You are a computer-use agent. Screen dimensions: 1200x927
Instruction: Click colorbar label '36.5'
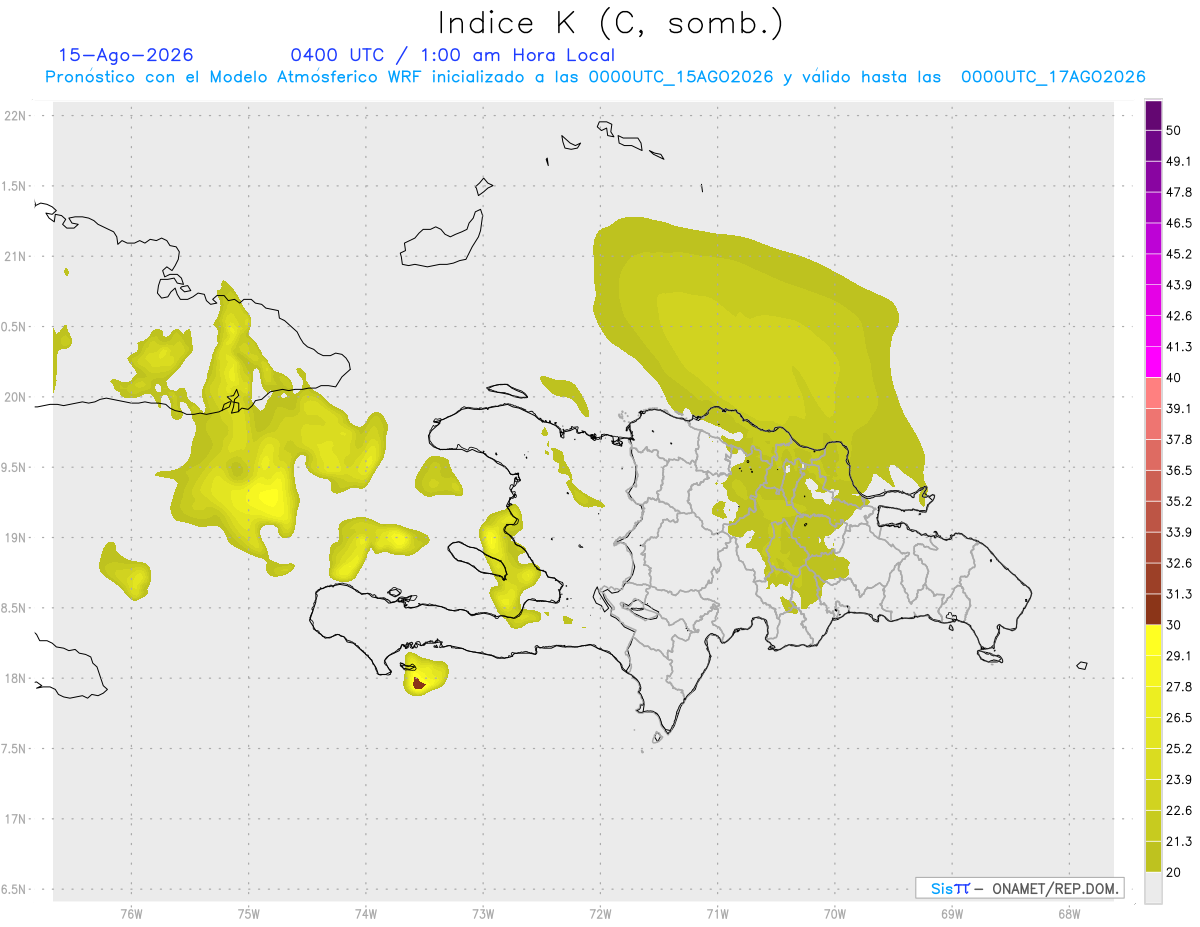pos(1179,470)
